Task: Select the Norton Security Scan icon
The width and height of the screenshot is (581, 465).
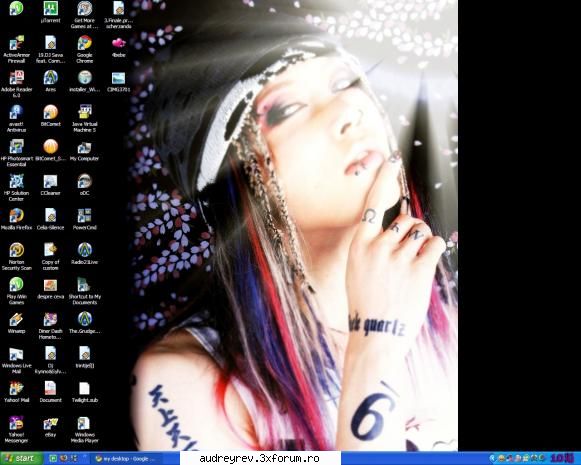Action: pos(16,257)
